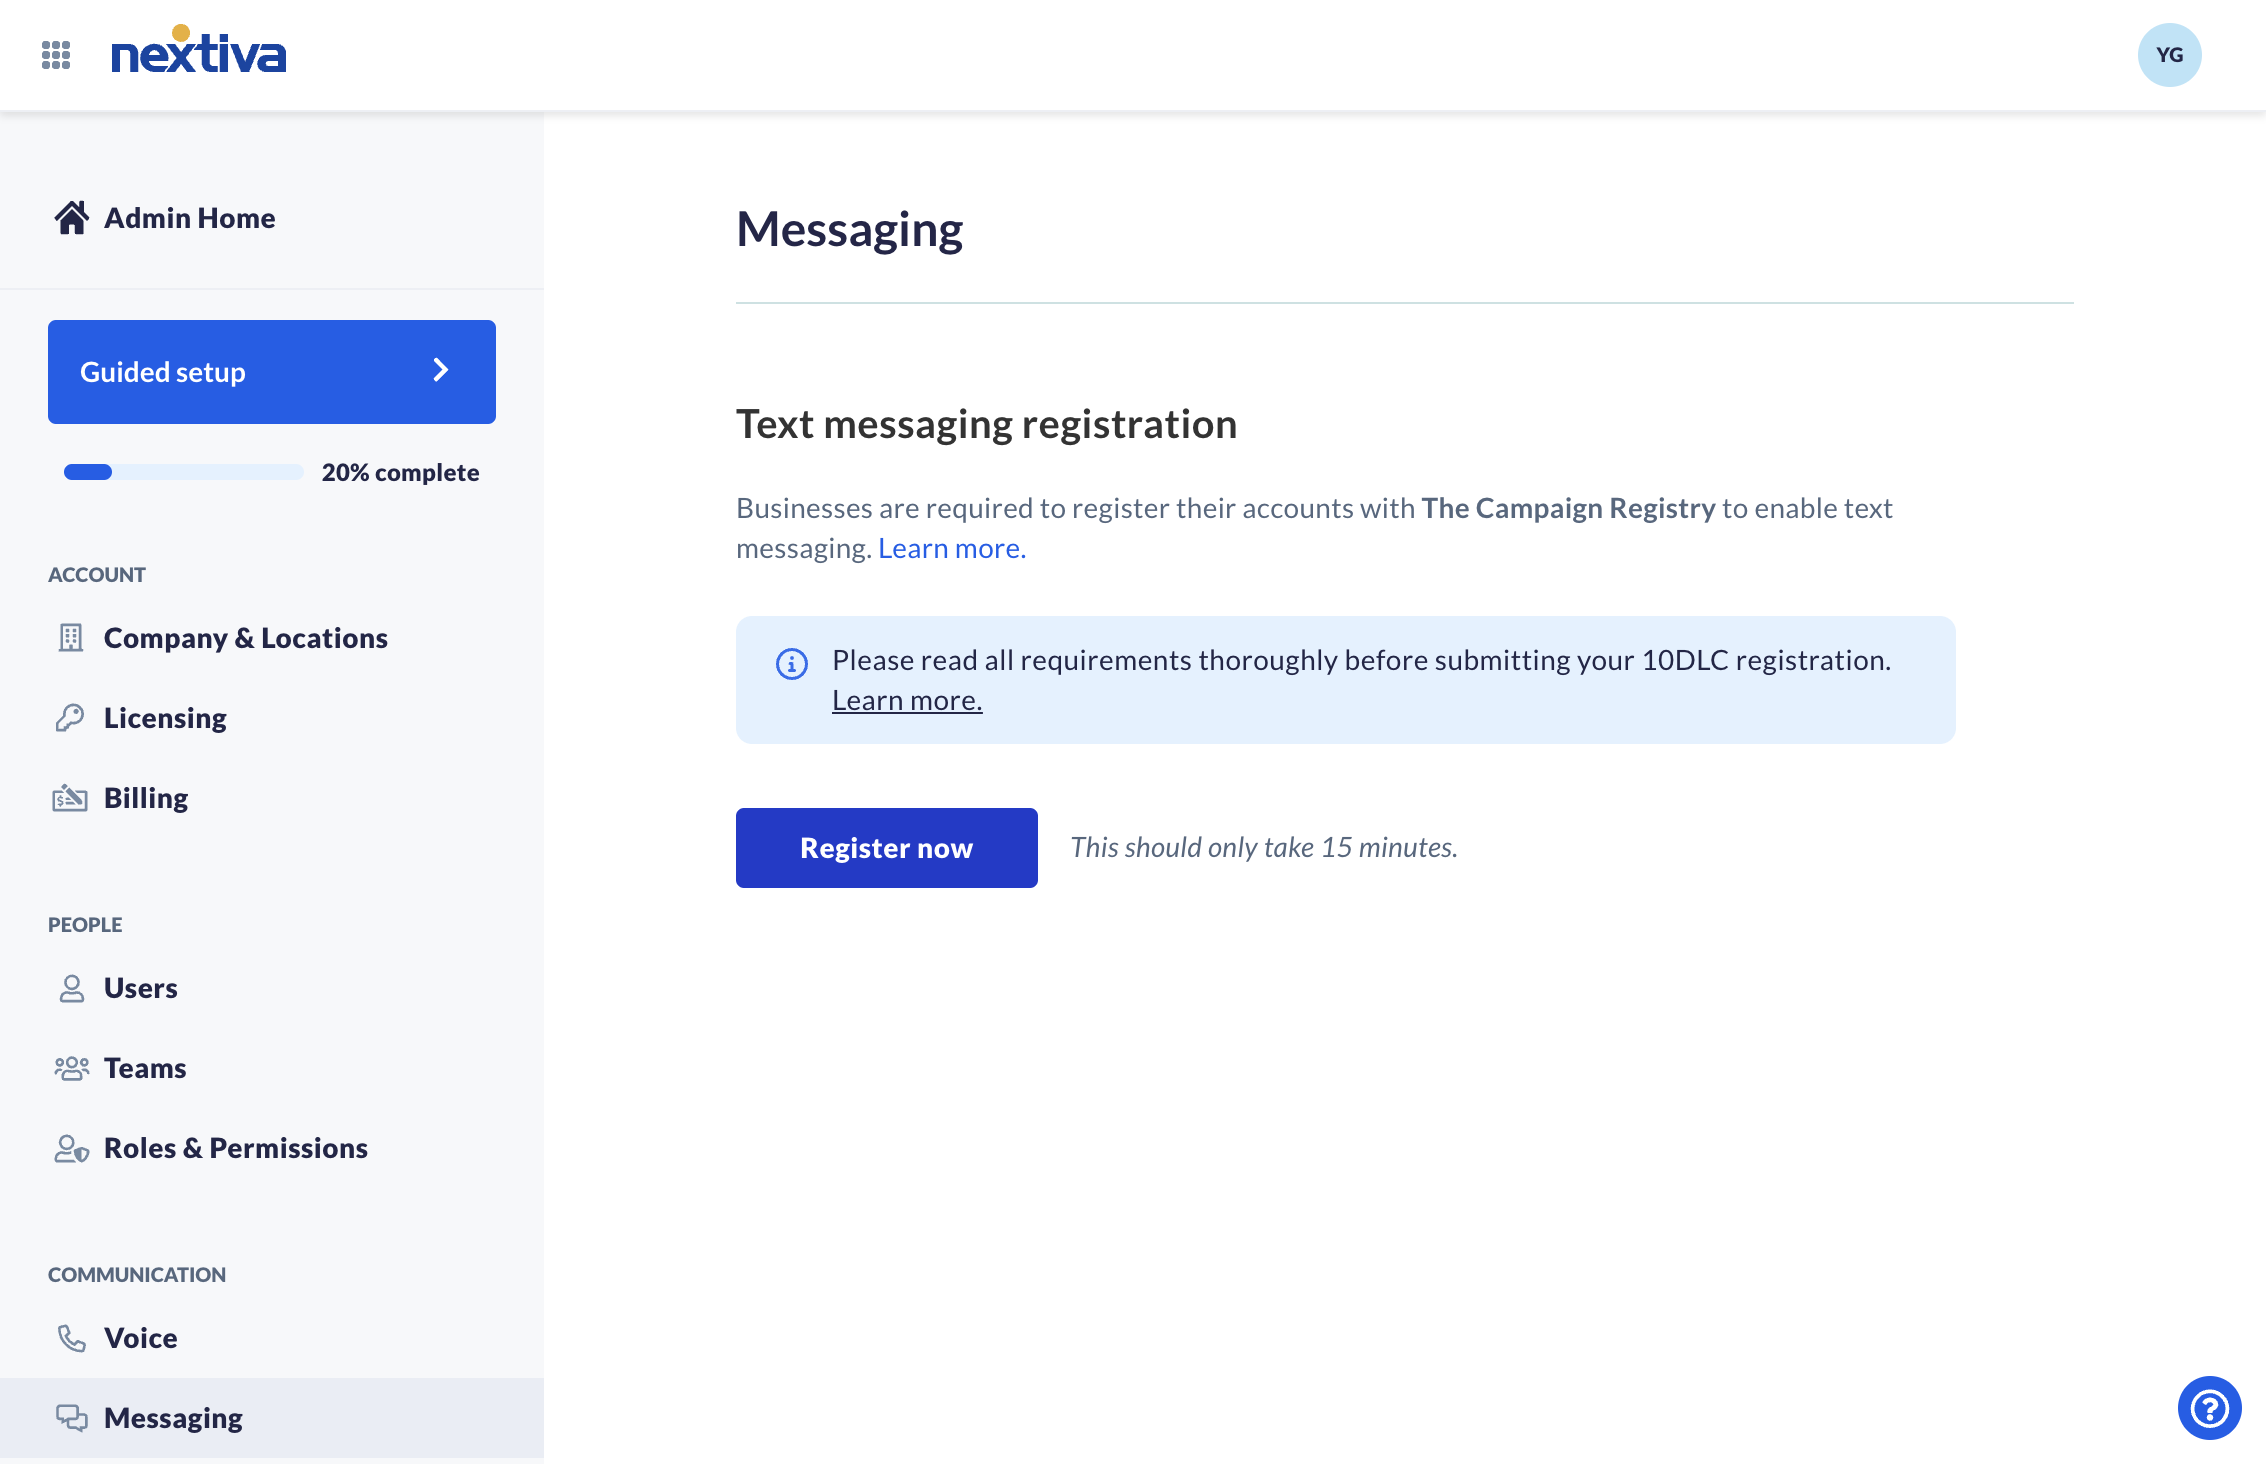
Task: Click the Teams group icon
Action: 71,1068
